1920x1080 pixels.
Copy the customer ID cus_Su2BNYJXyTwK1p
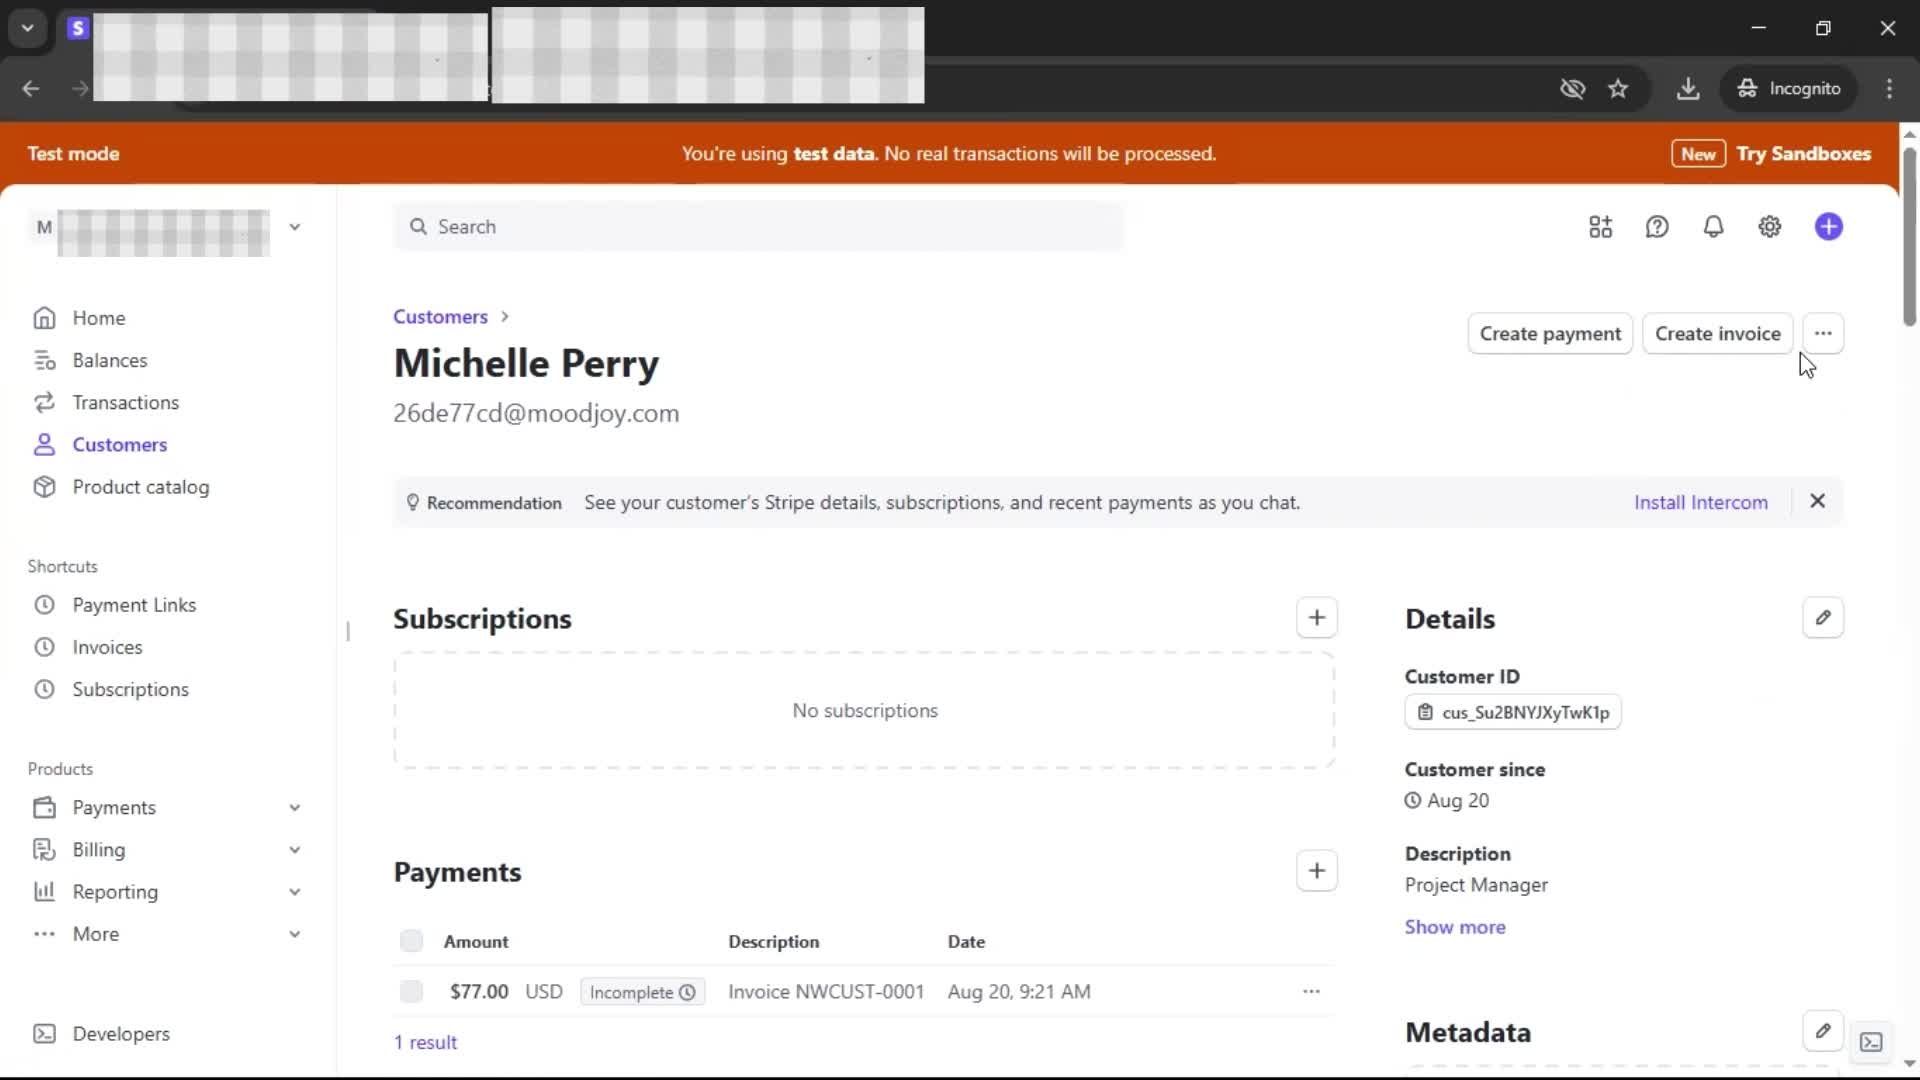1512,712
